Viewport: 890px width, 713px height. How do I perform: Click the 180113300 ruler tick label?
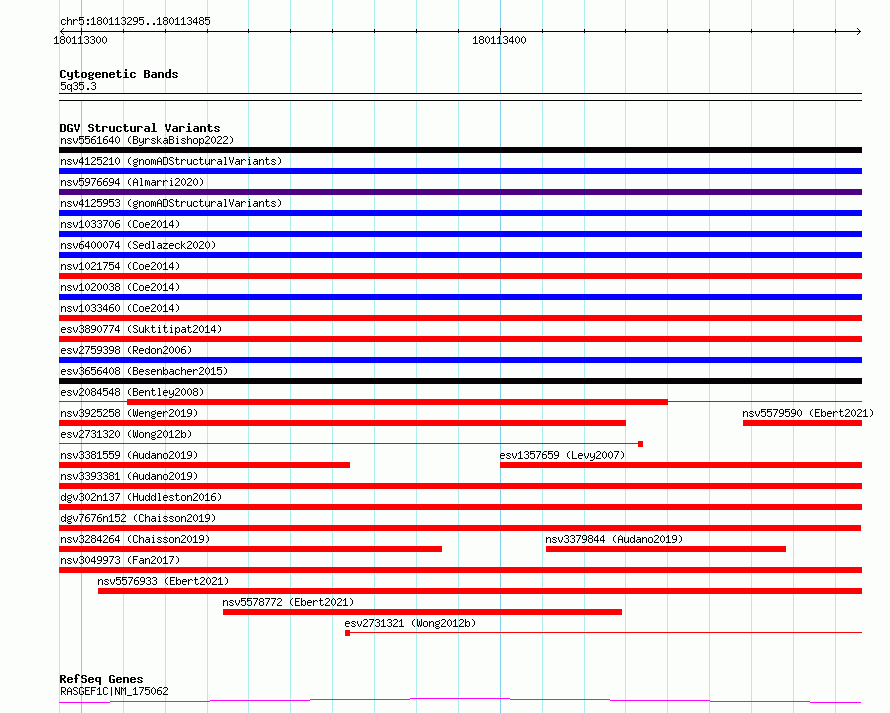point(80,40)
